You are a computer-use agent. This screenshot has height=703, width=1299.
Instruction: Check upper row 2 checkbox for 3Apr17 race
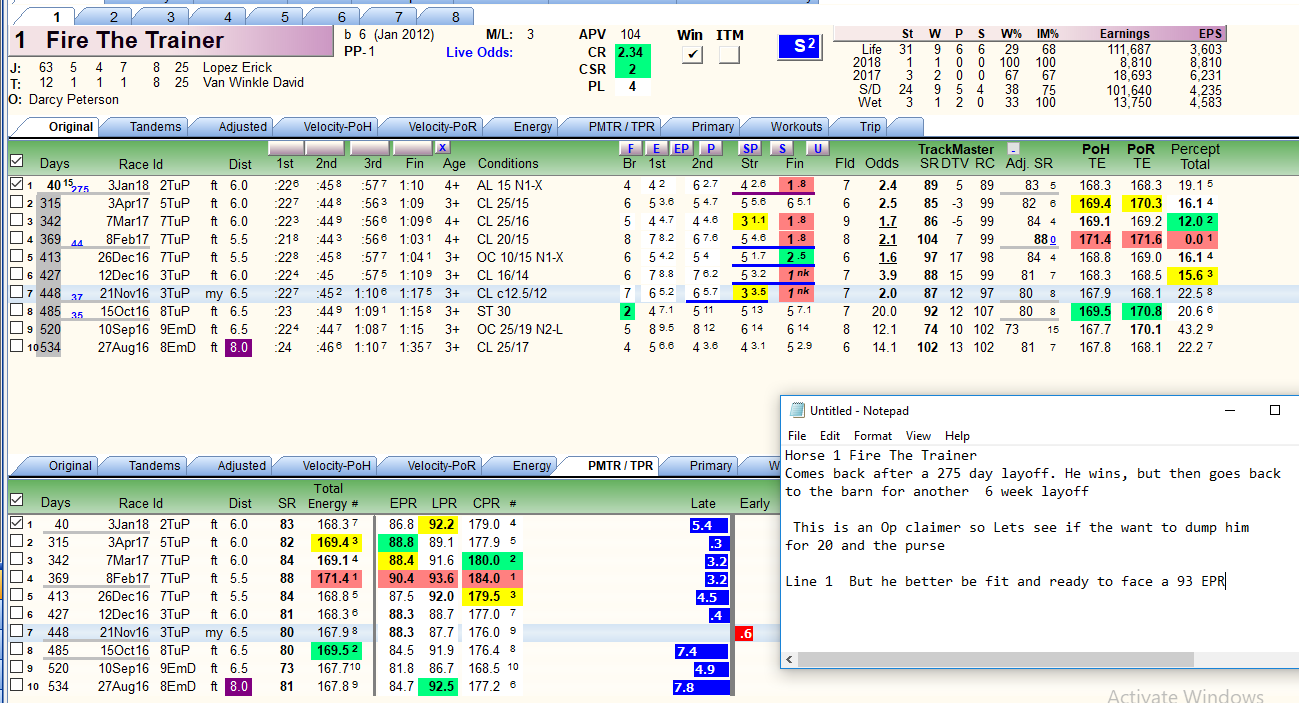coord(15,203)
